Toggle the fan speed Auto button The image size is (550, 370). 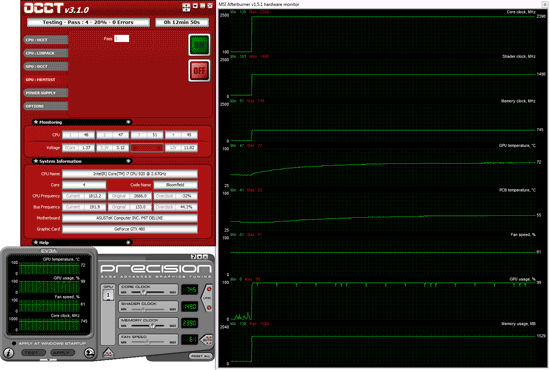coord(207,339)
